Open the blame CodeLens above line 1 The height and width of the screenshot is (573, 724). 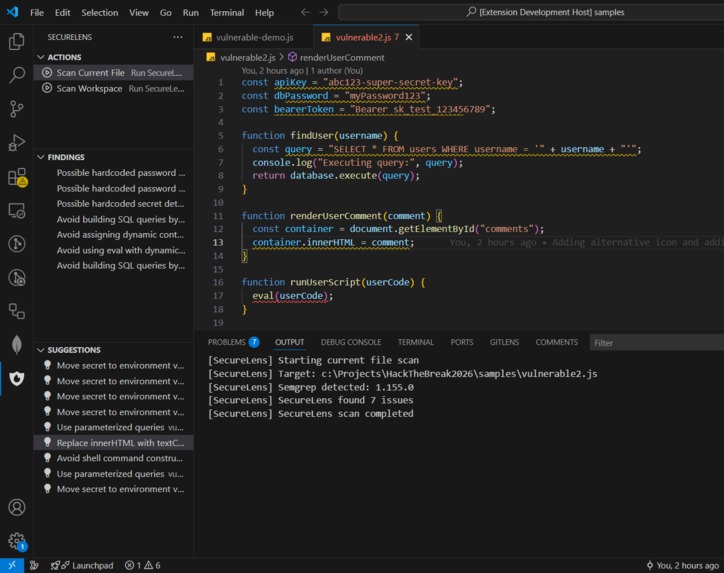(302, 71)
